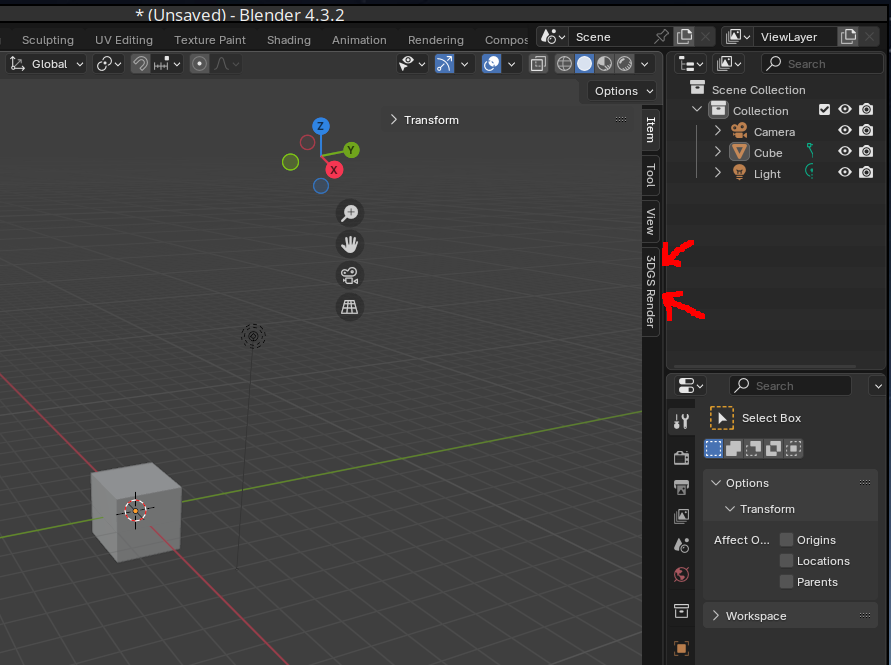The height and width of the screenshot is (665, 891).
Task: Click the pan hand viewport icon
Action: (x=350, y=244)
